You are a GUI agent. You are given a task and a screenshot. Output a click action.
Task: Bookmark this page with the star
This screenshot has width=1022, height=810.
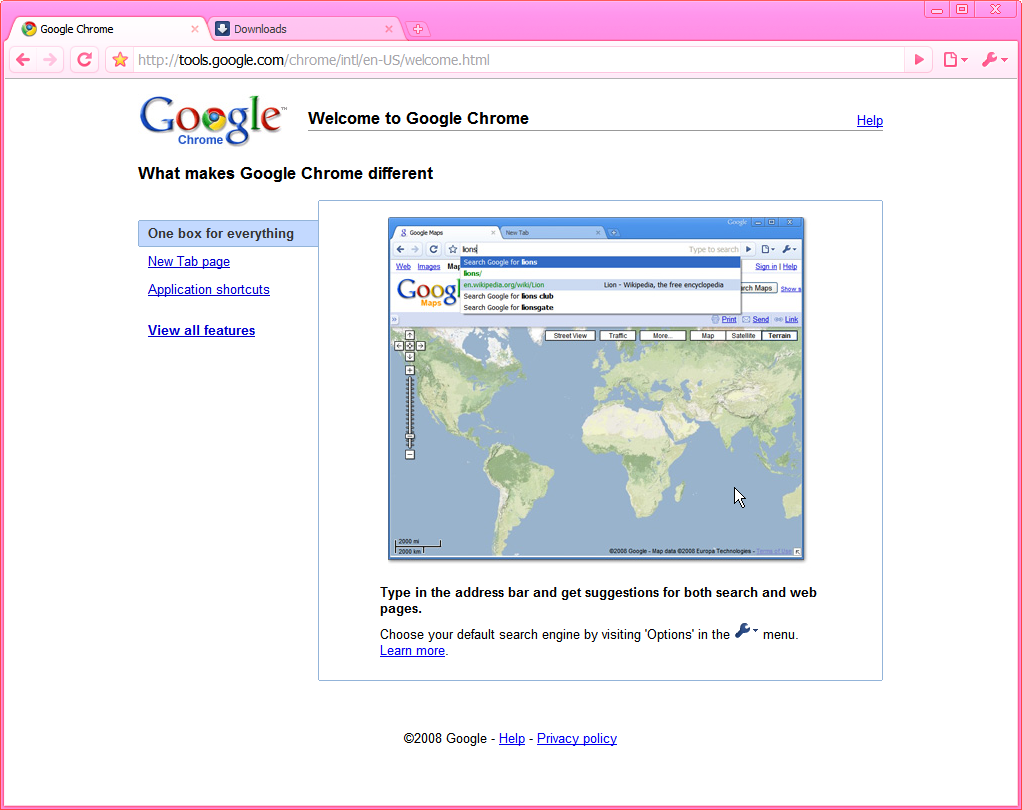pos(120,60)
